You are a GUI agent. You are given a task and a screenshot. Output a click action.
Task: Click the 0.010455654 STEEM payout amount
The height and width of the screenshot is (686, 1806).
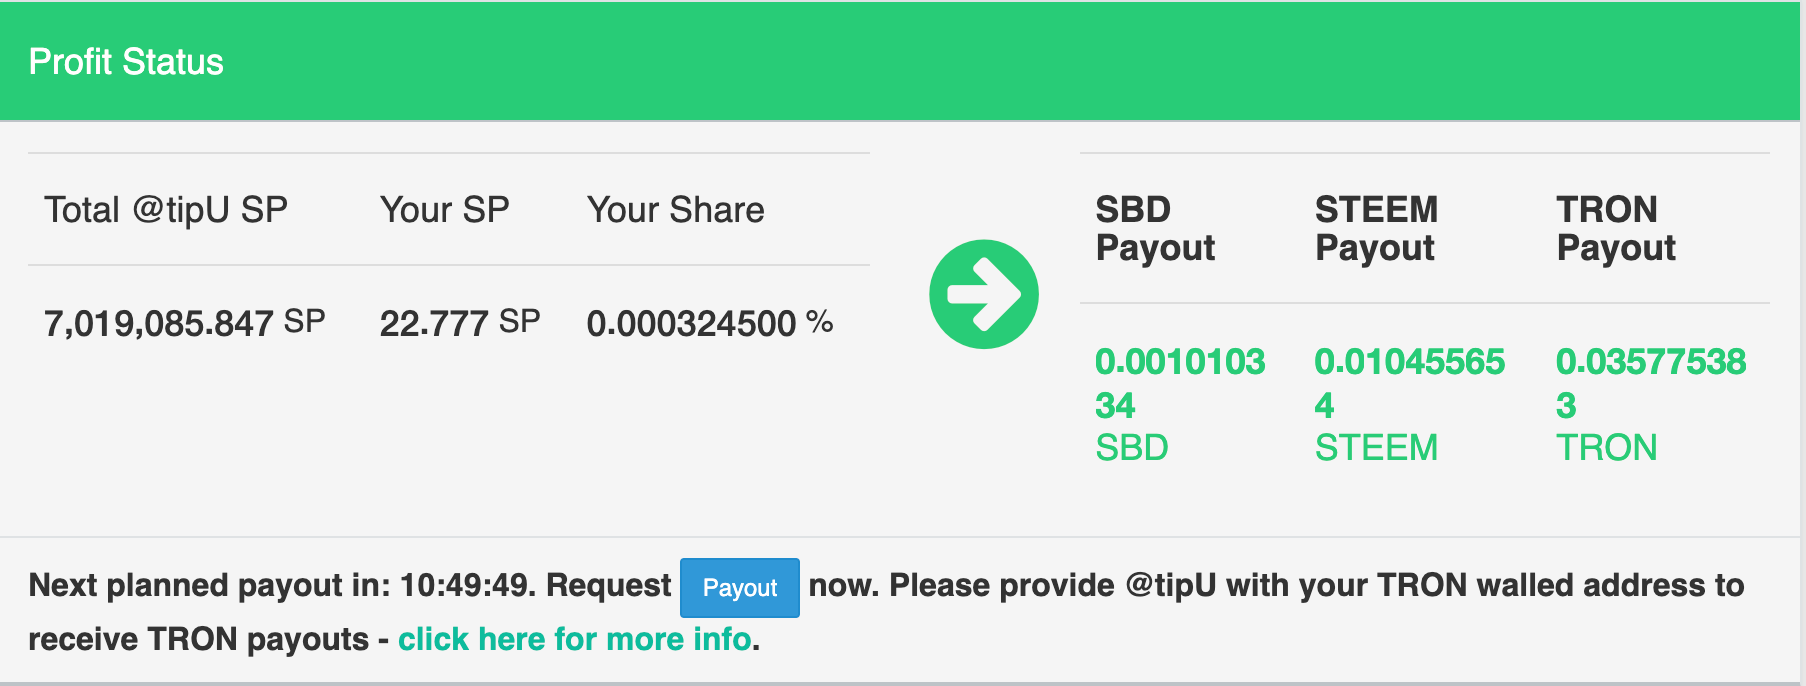[1409, 382]
